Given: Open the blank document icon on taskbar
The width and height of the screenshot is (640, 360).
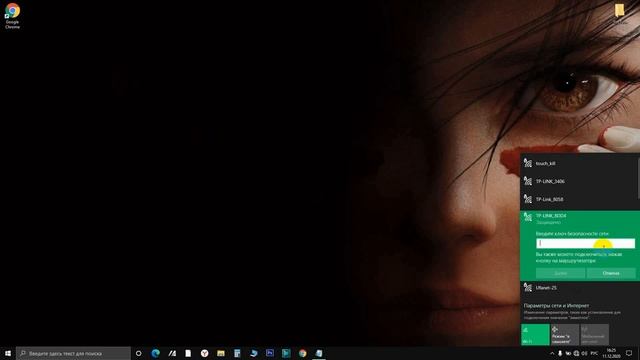Looking at the screenshot, I should coord(188,353).
